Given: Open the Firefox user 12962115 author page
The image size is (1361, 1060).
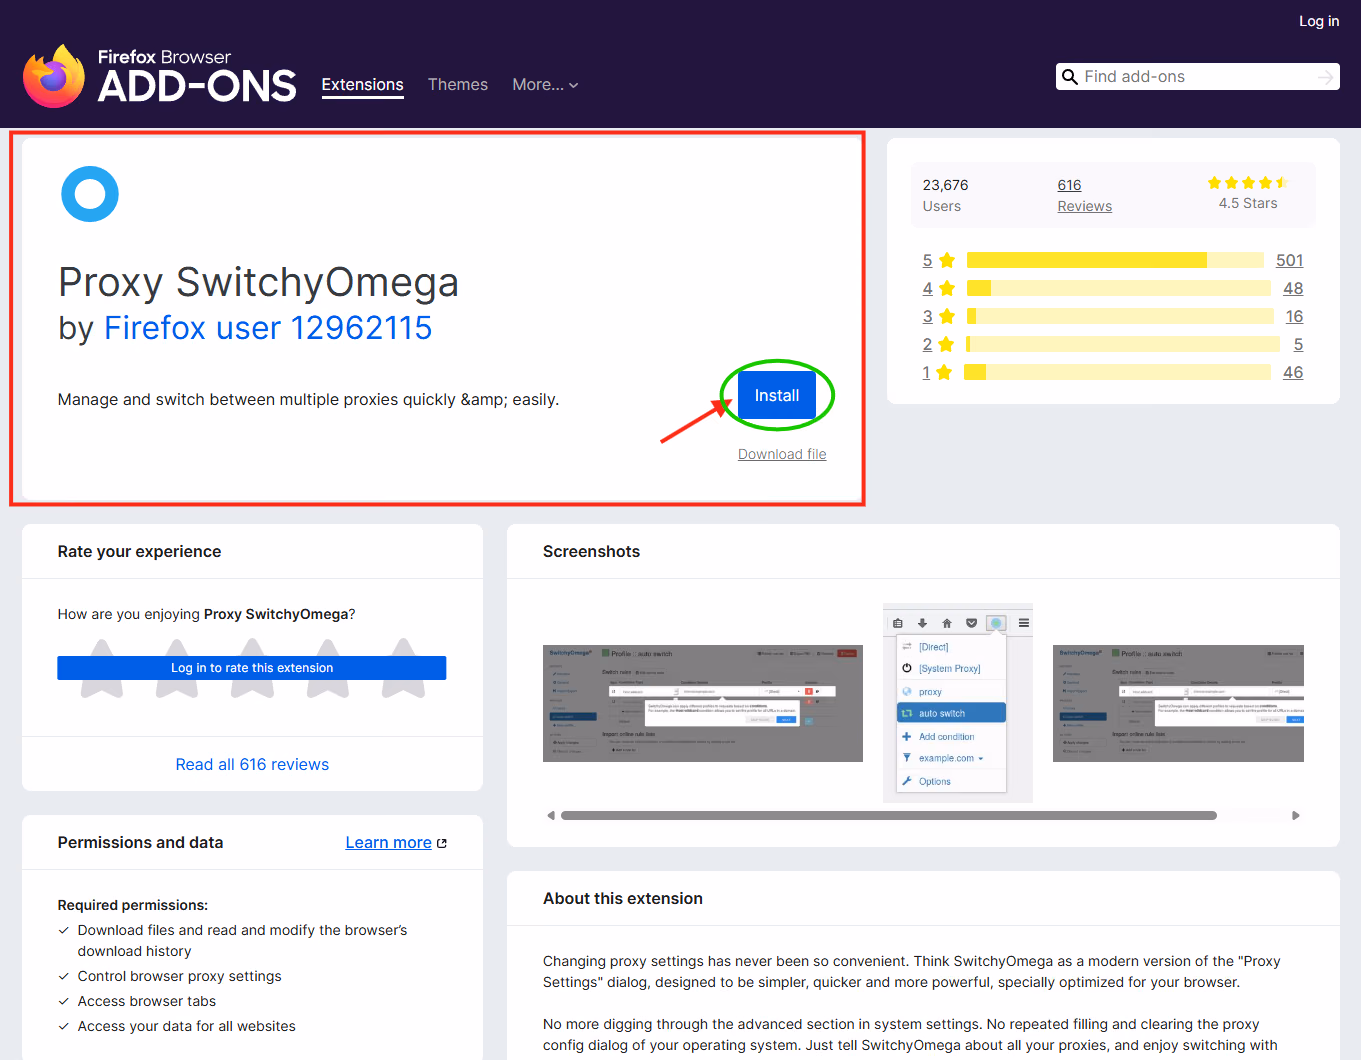Looking at the screenshot, I should click(268, 328).
